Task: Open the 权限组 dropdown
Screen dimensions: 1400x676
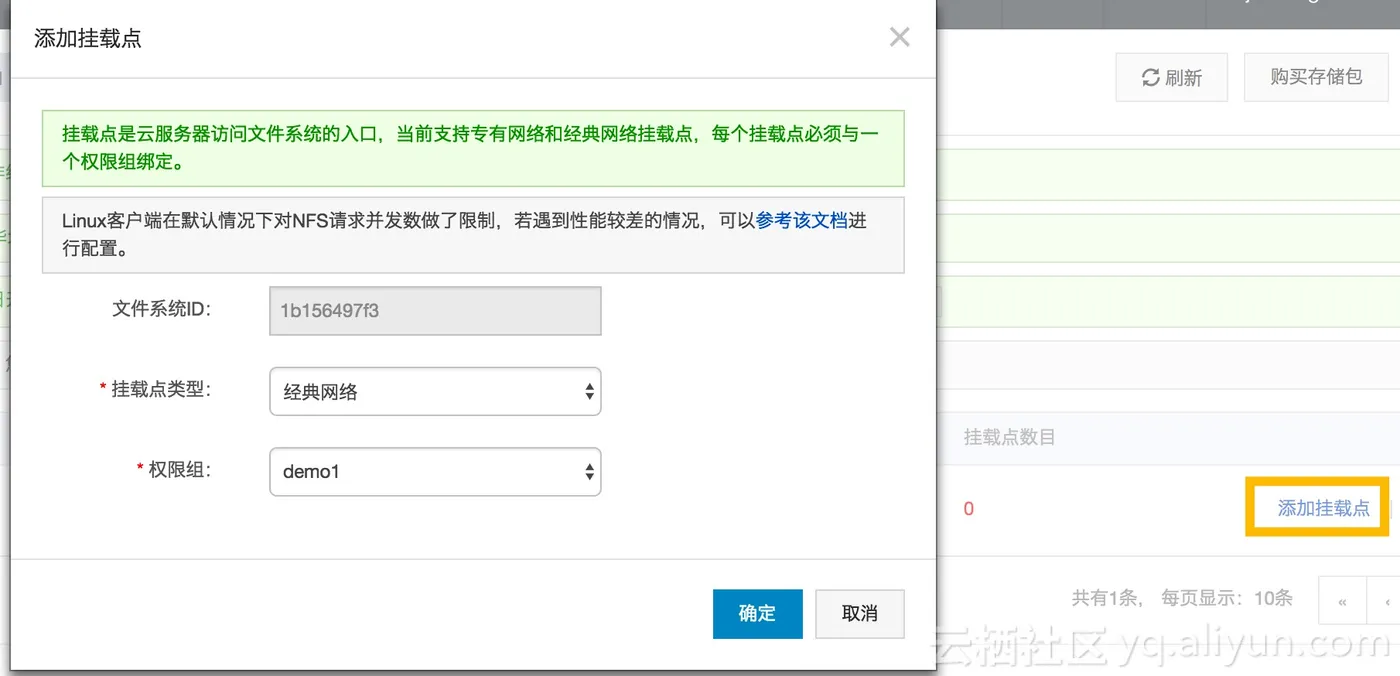Action: 435,471
